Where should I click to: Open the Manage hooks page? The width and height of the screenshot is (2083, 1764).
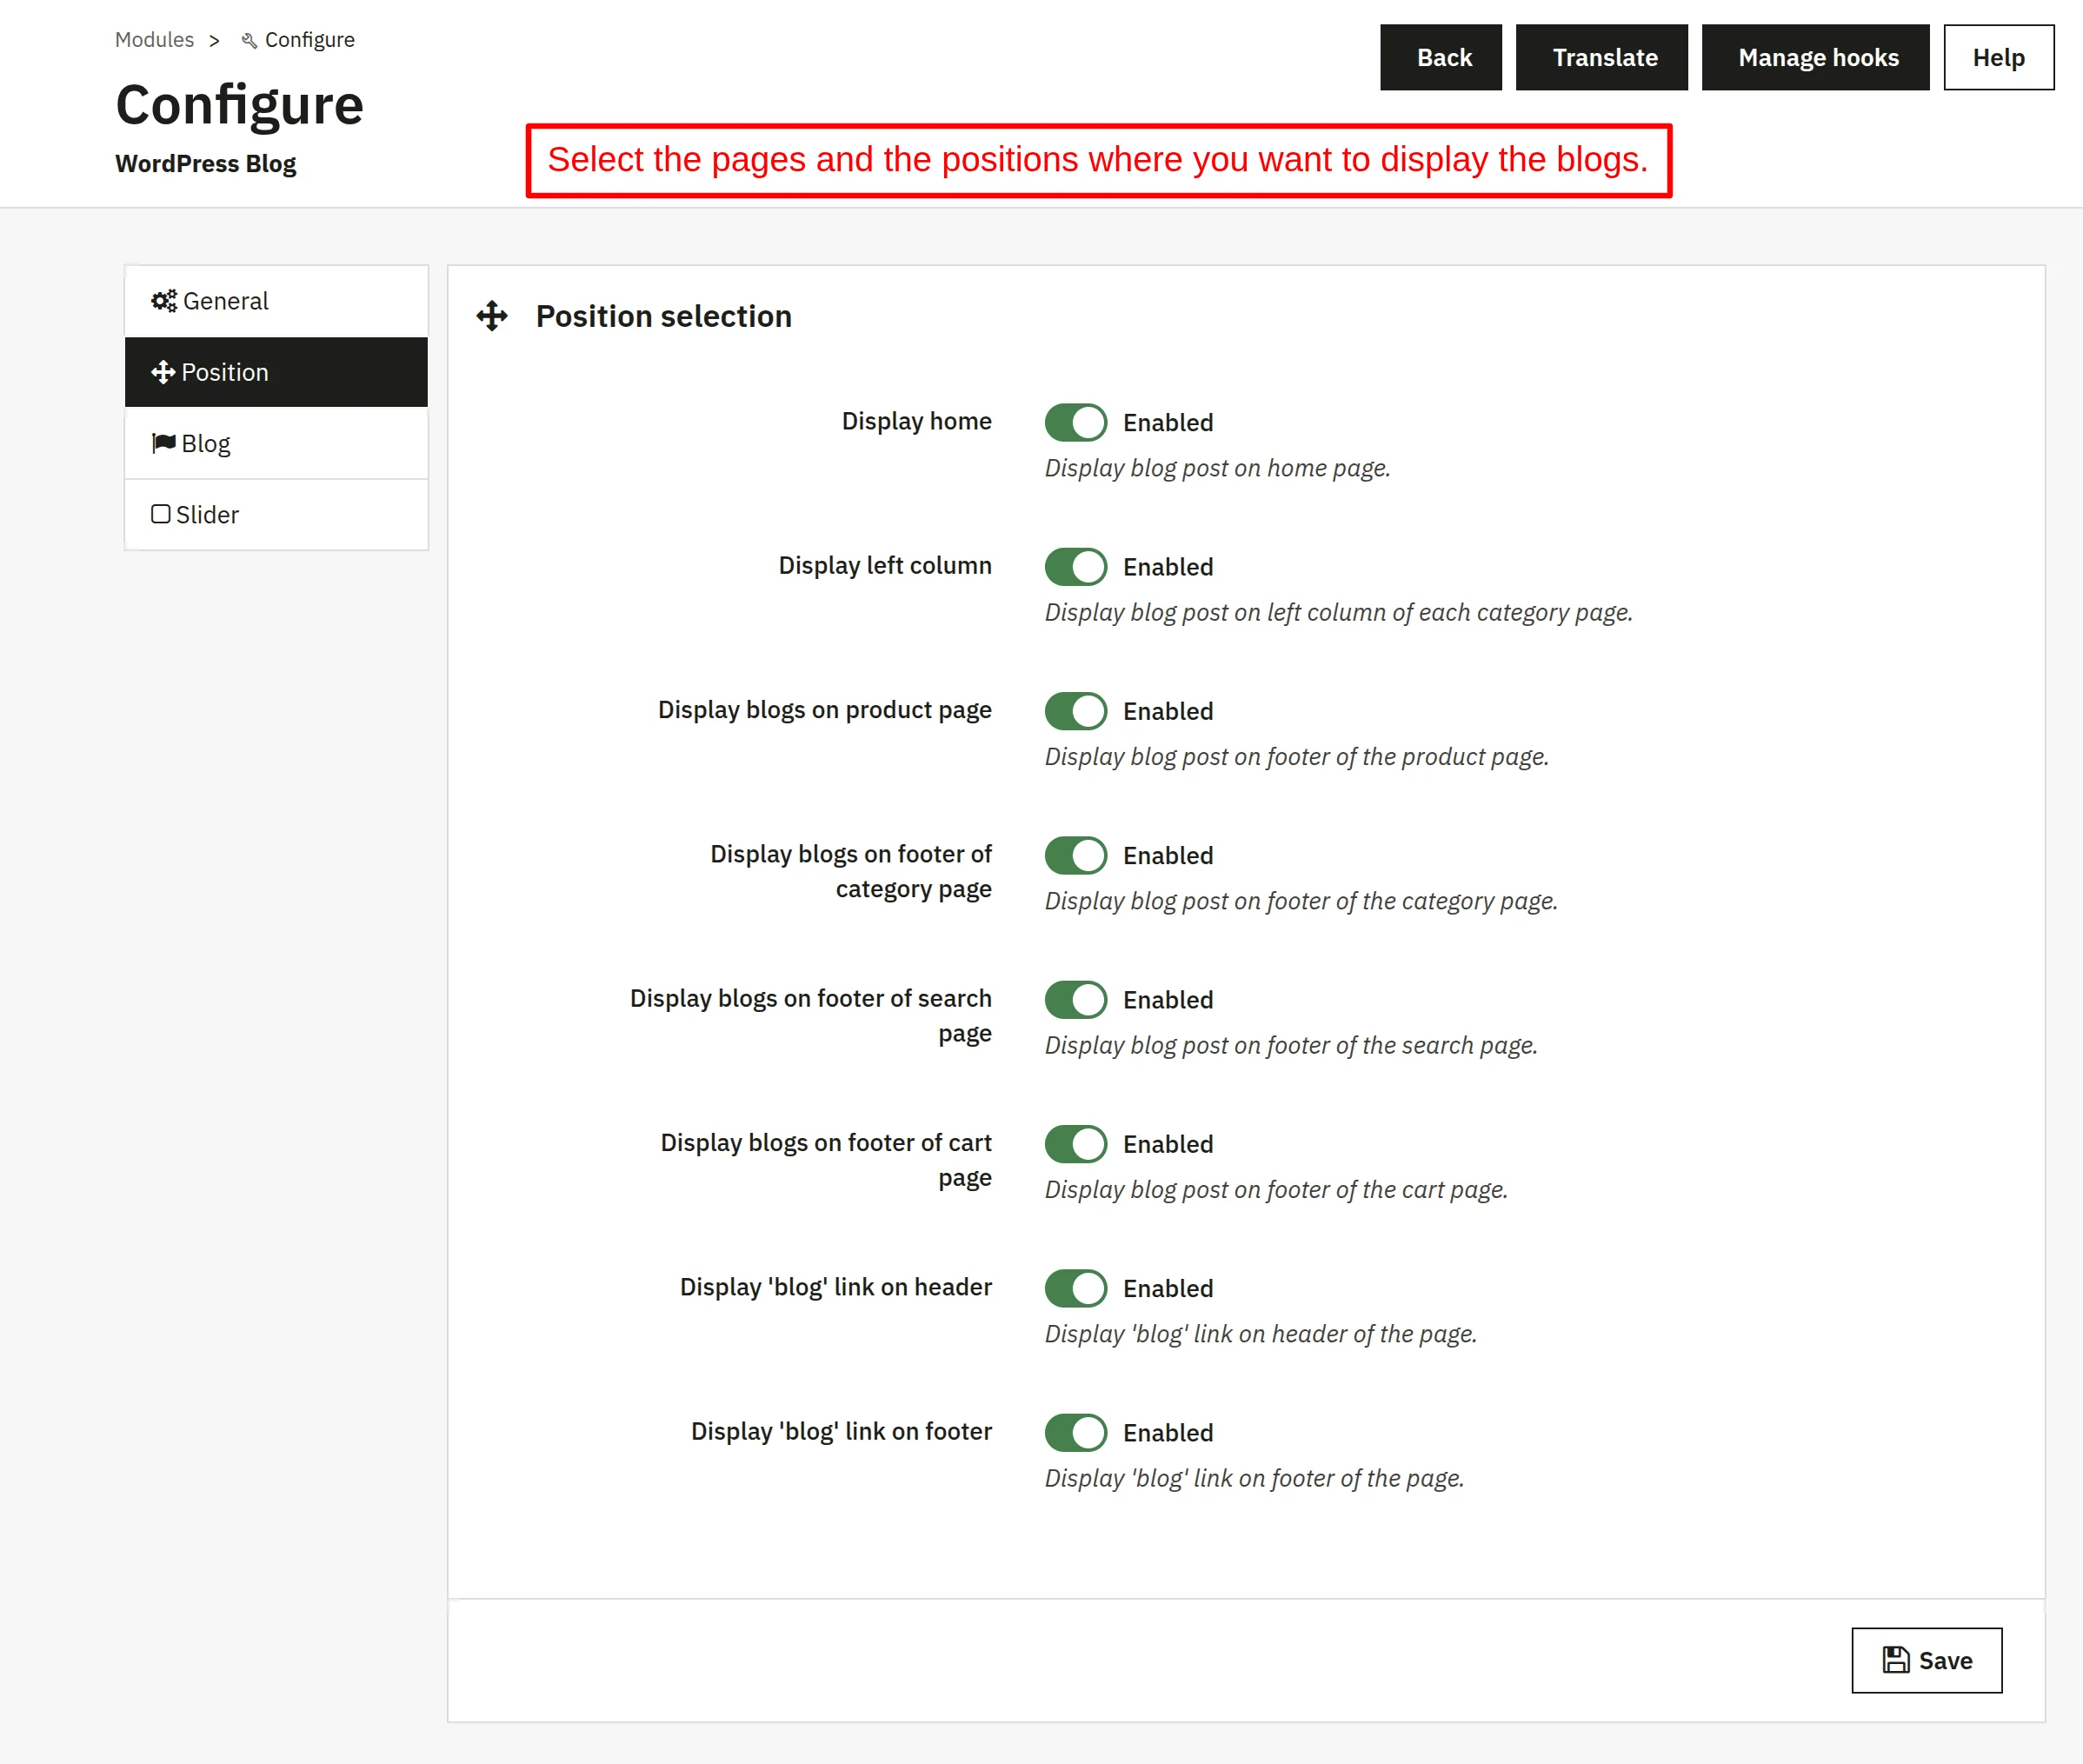(x=1815, y=57)
